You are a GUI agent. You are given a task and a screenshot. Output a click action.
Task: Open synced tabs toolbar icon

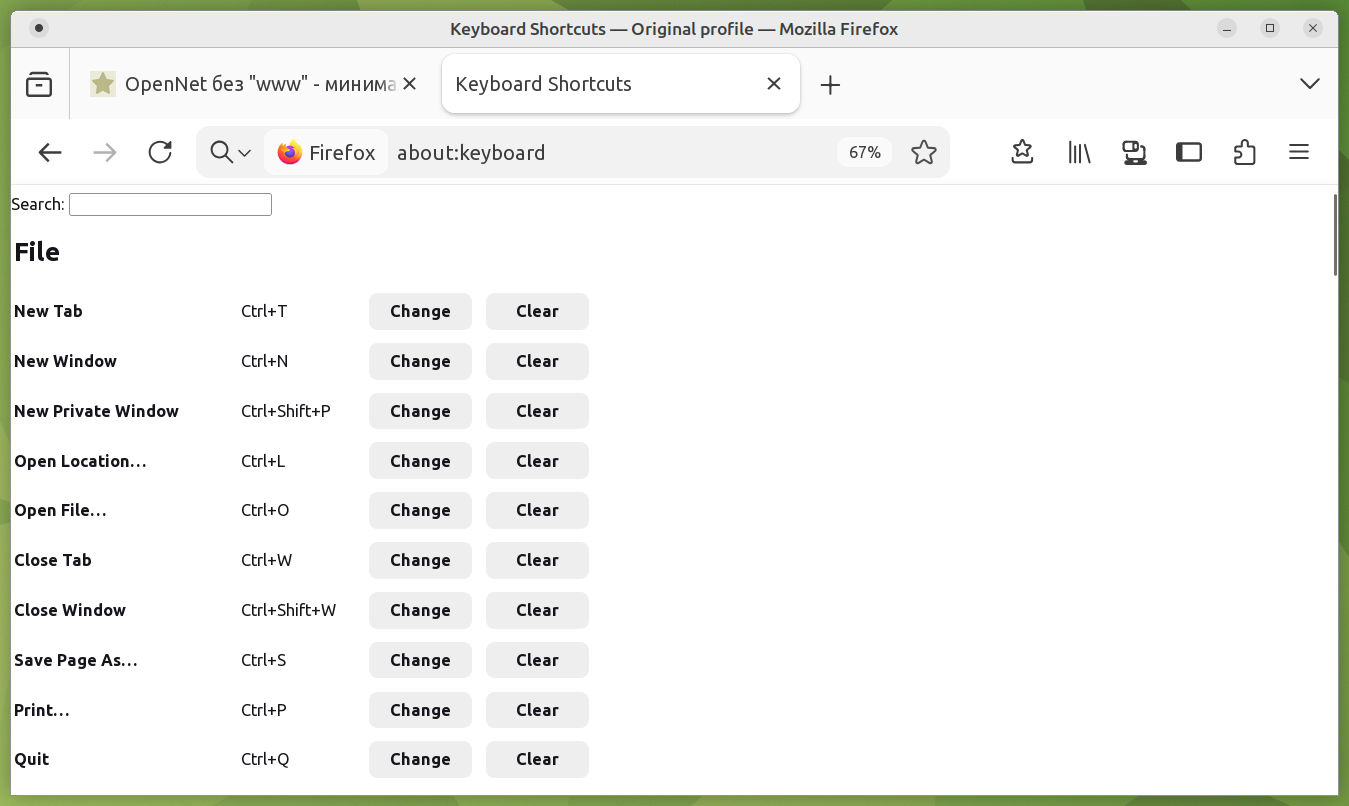click(1134, 152)
